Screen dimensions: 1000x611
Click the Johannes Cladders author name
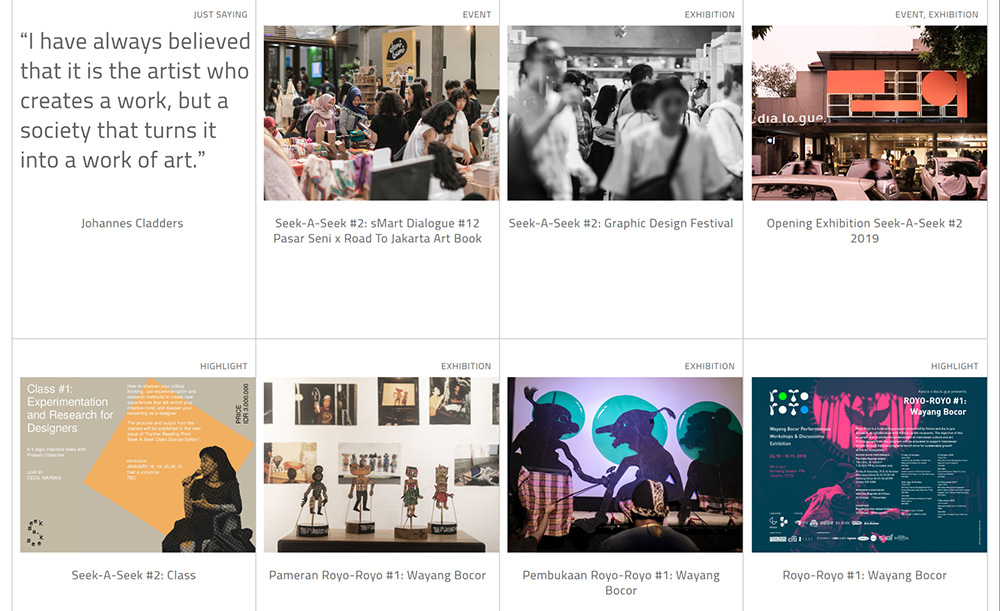[x=132, y=223]
